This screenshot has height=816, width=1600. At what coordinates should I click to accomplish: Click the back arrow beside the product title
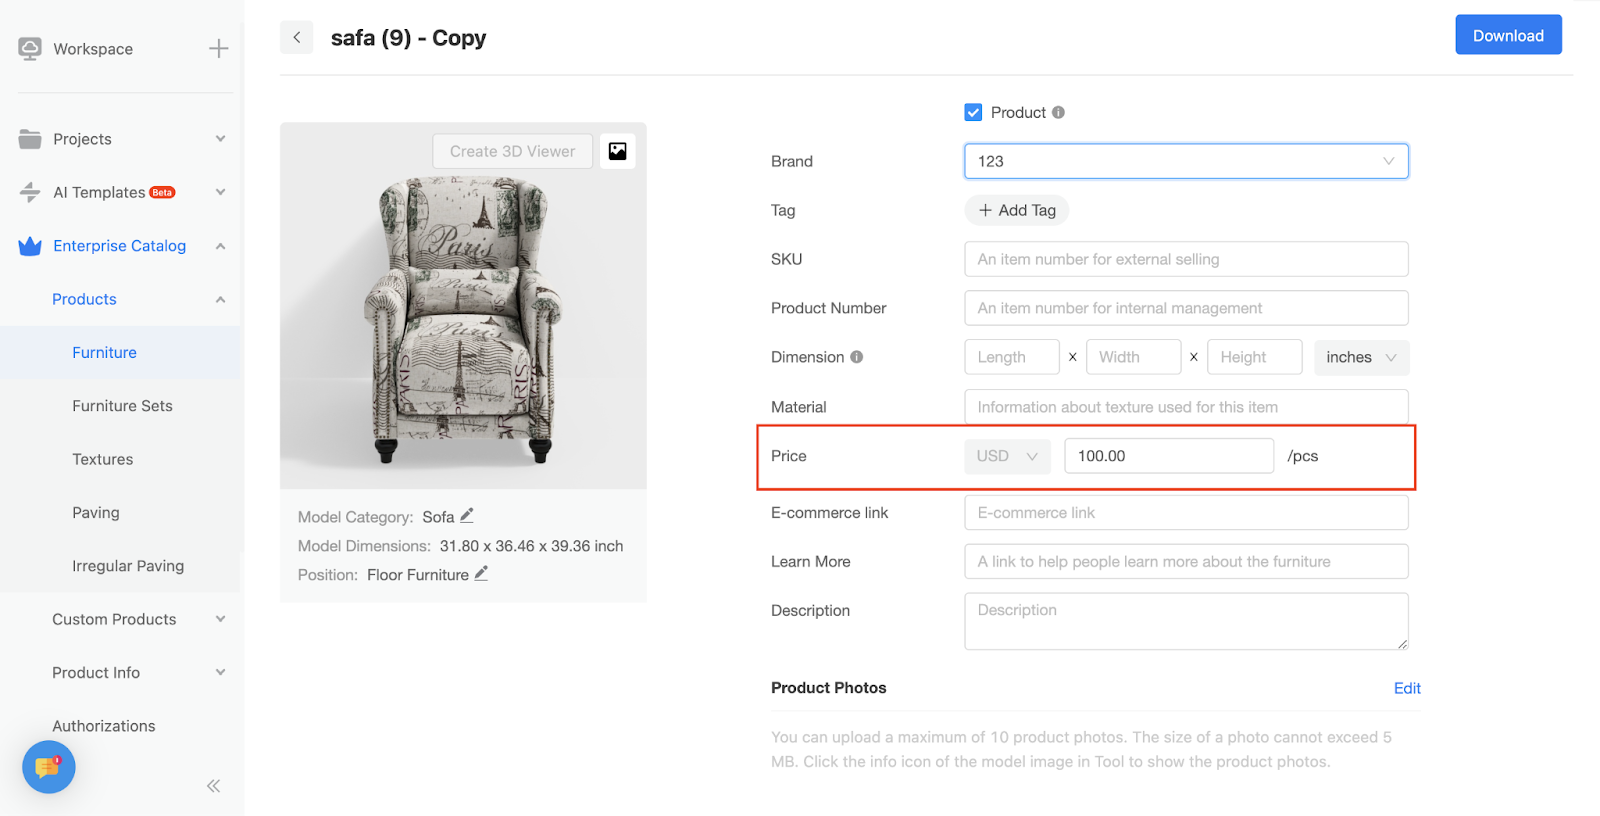pyautogui.click(x=296, y=38)
